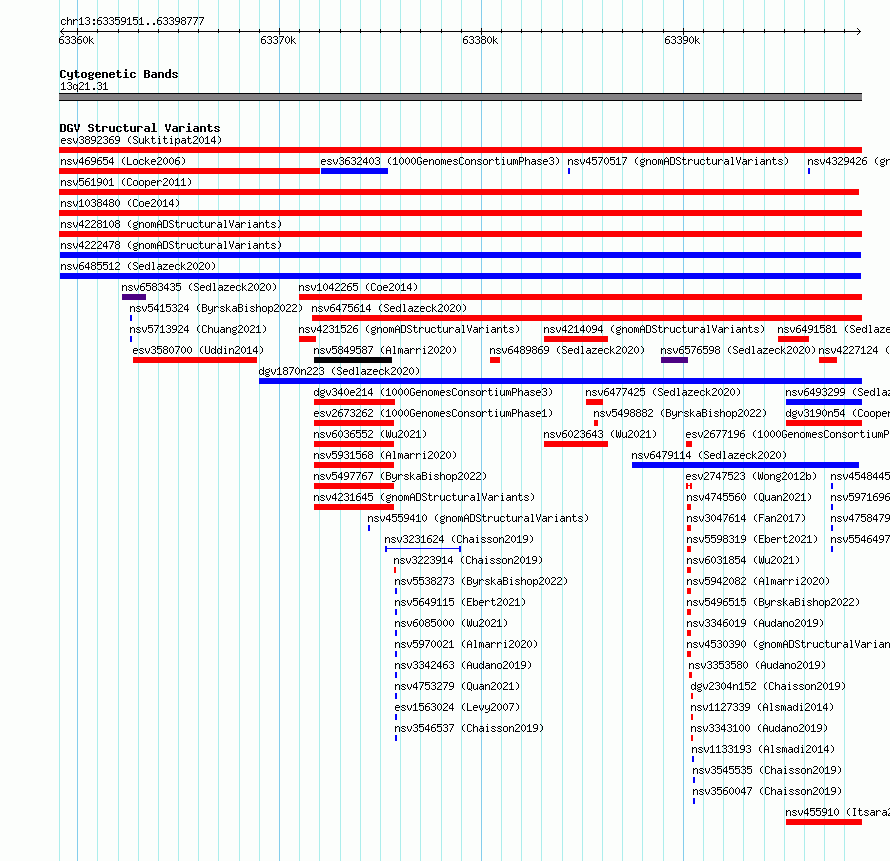Select the purple bar under nsv6583435
This screenshot has height=861, width=890.
(x=134, y=297)
